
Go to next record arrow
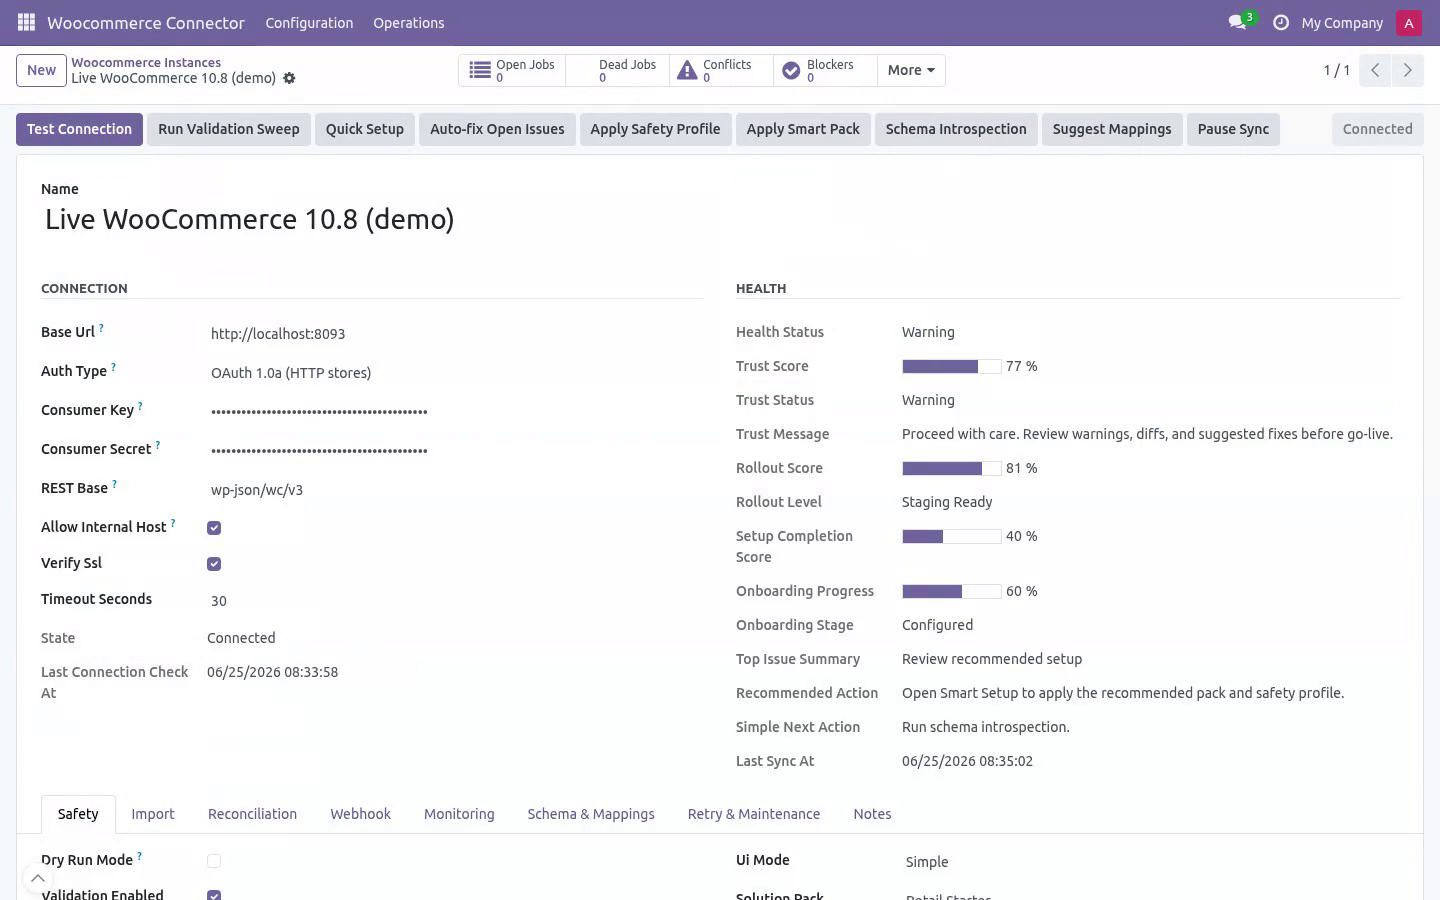point(1407,70)
